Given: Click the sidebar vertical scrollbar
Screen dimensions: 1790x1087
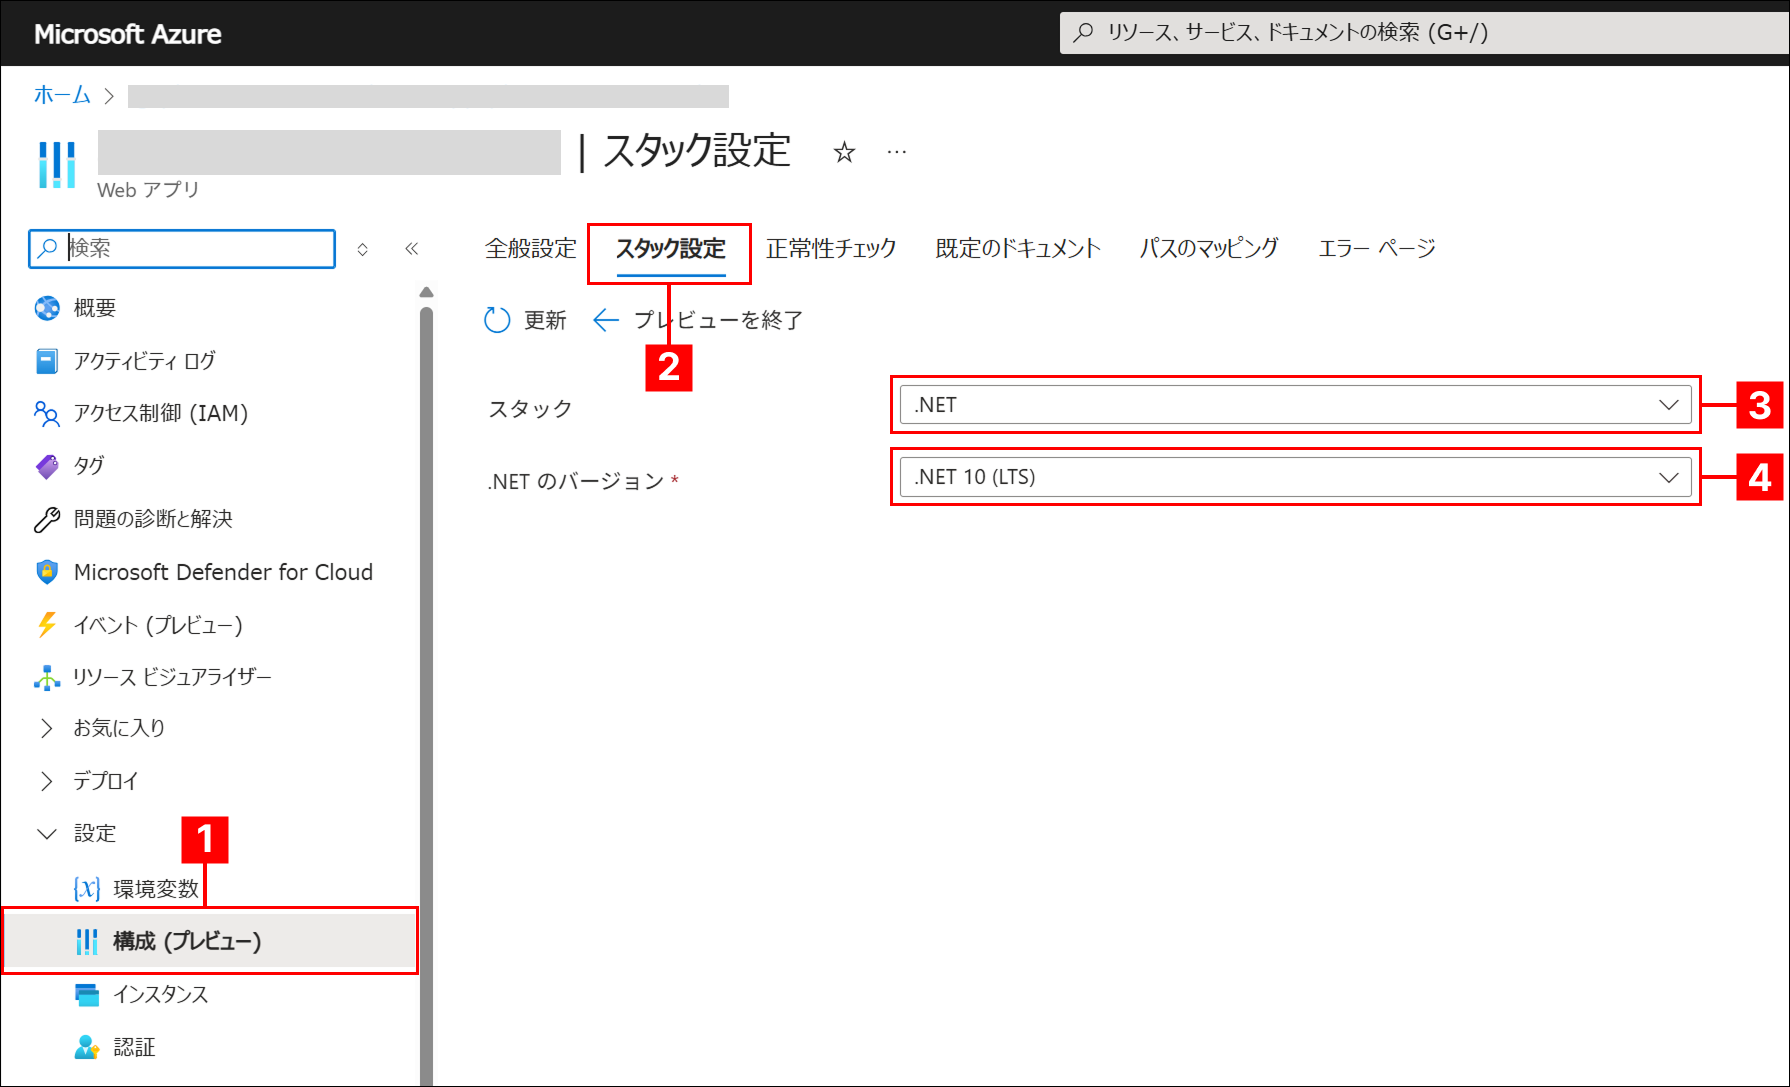Looking at the screenshot, I should click(427, 695).
